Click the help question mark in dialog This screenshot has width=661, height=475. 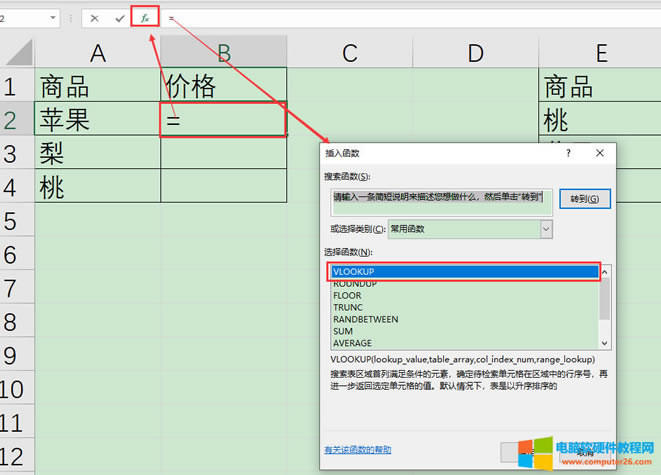click(x=568, y=154)
